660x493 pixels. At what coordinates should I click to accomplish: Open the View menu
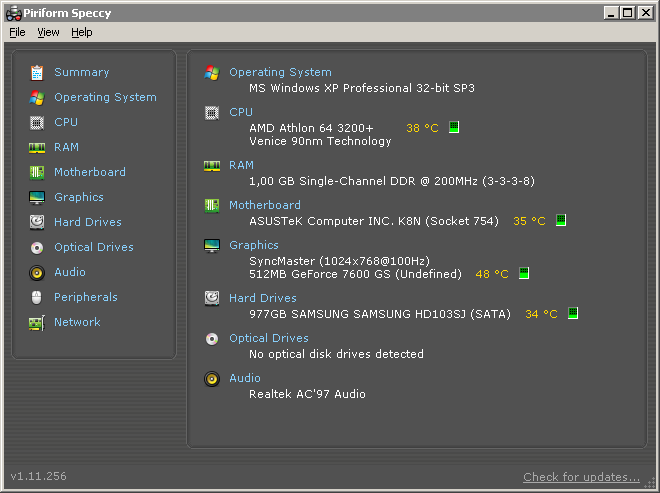coord(48,32)
